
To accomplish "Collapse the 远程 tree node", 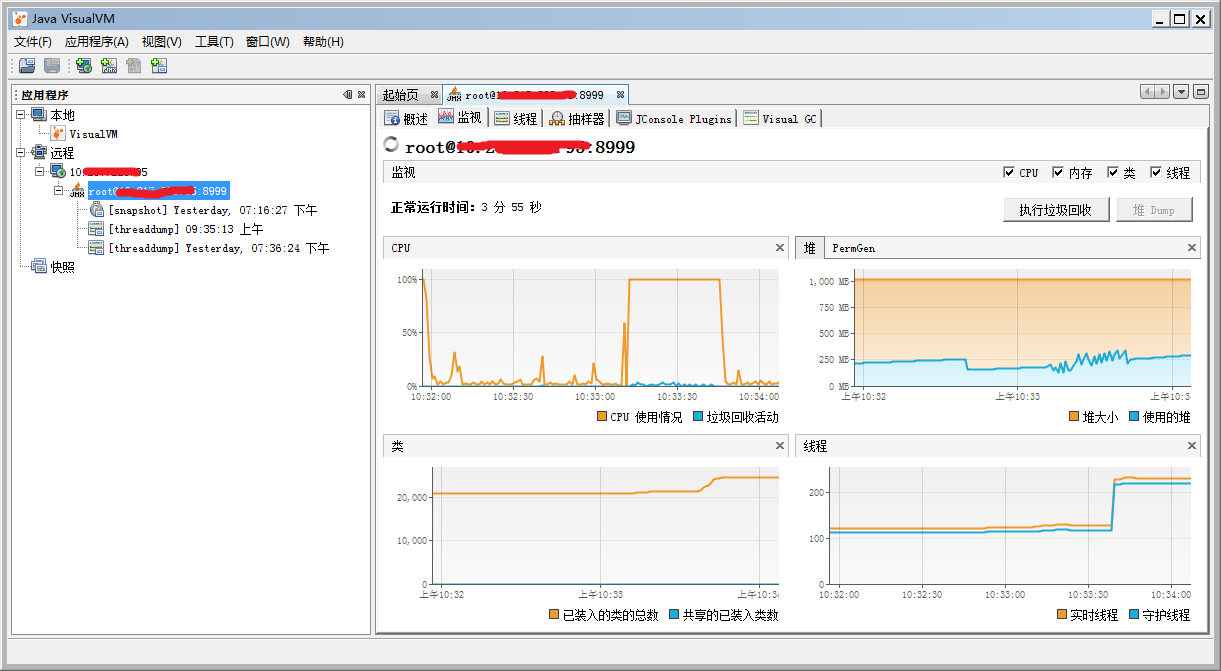I will click(22, 153).
